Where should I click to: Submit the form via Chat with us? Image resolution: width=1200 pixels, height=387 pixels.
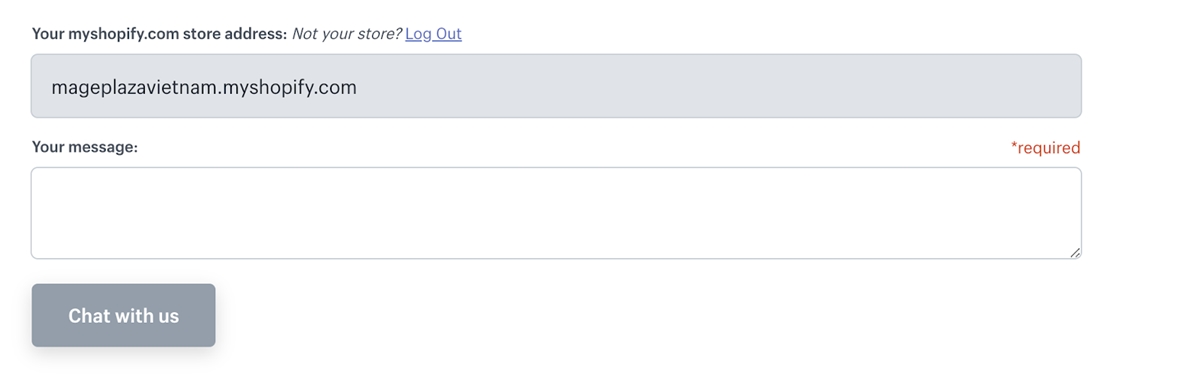click(123, 315)
